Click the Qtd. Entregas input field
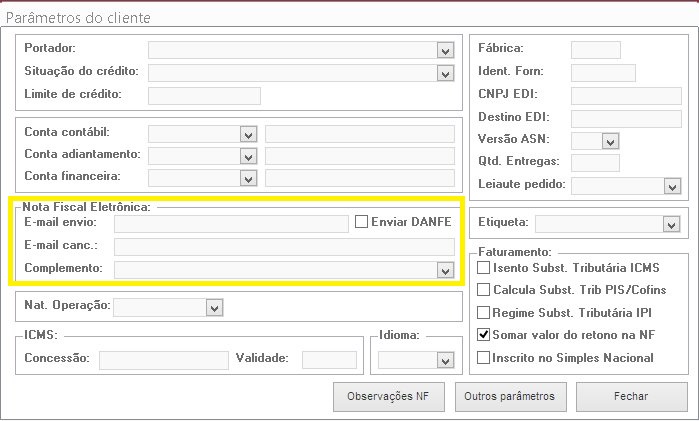 [x=595, y=163]
